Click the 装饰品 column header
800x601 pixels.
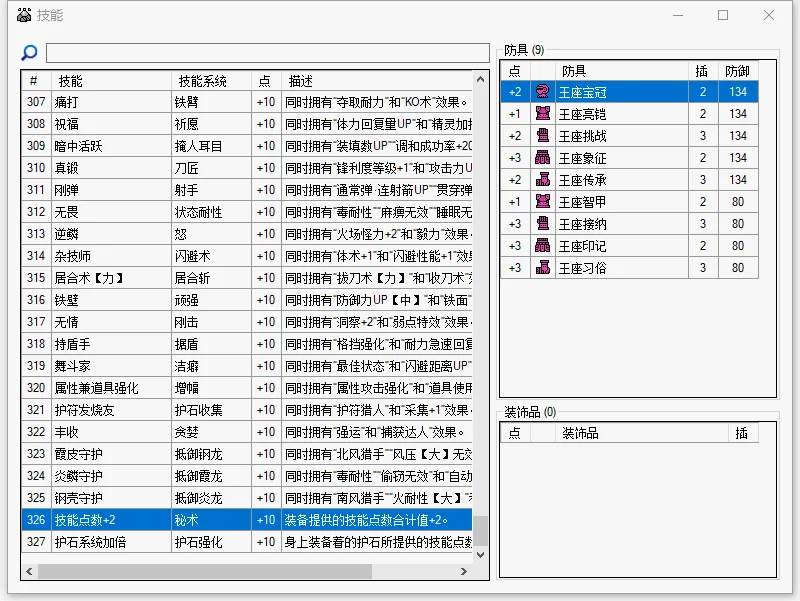coord(641,433)
